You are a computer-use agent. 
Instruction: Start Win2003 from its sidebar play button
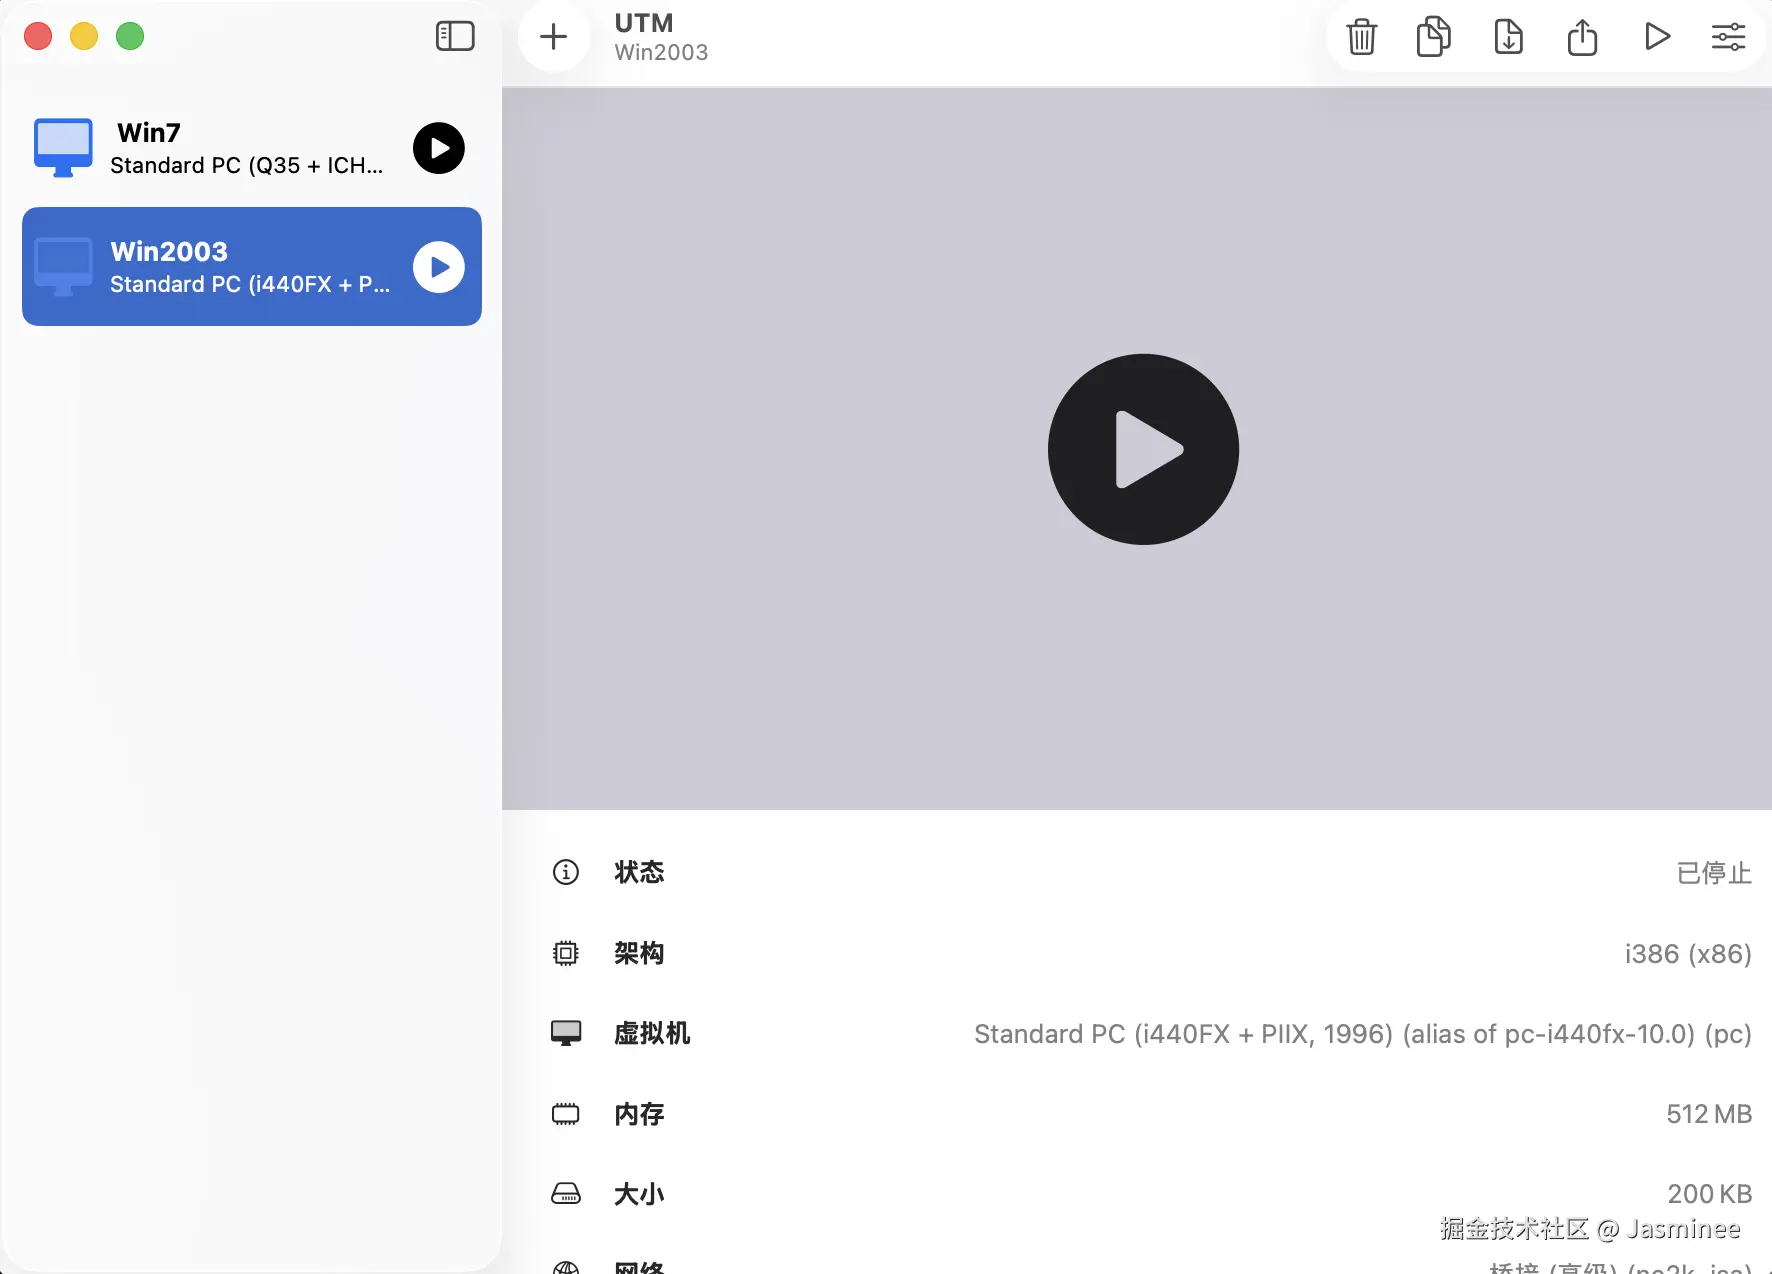[x=439, y=267]
